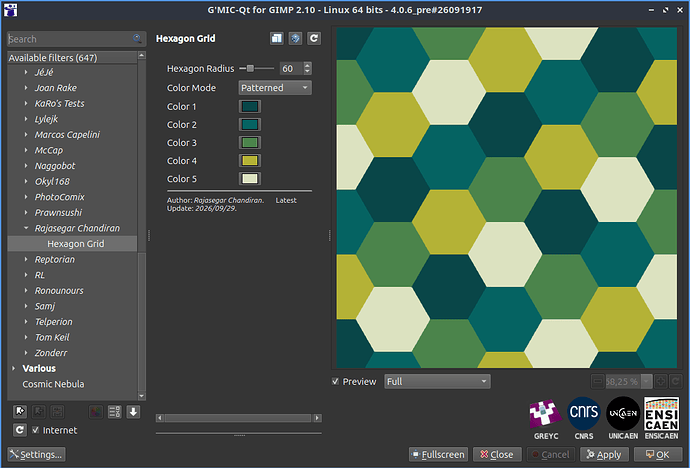
Task: Click the McCap tree entry
Action: point(49,150)
